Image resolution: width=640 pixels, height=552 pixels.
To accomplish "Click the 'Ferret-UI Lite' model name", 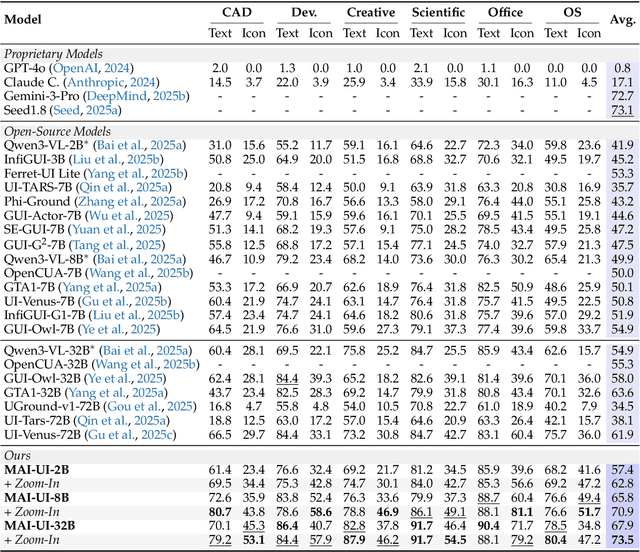I will (42, 174).
